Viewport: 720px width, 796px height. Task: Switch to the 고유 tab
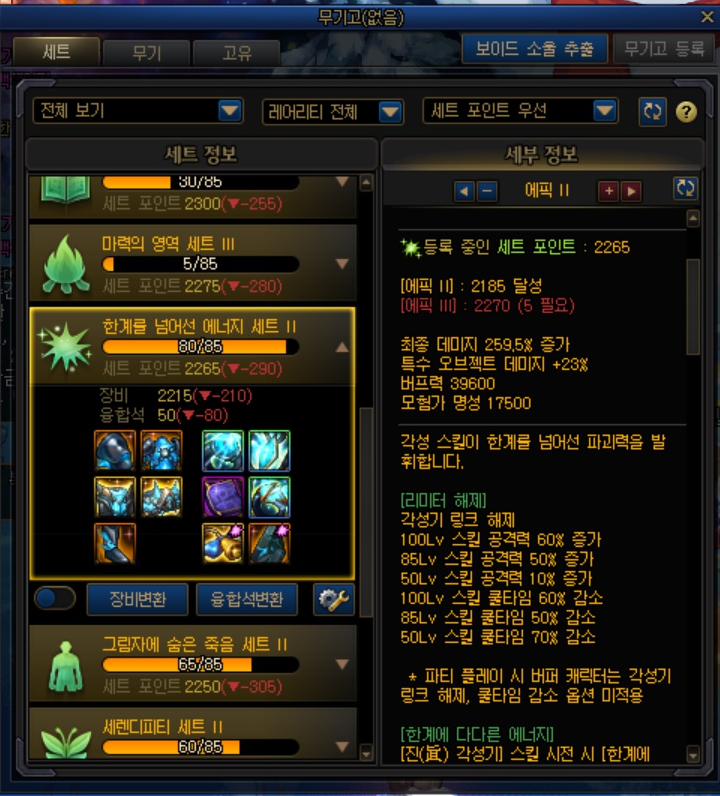pyautogui.click(x=237, y=53)
